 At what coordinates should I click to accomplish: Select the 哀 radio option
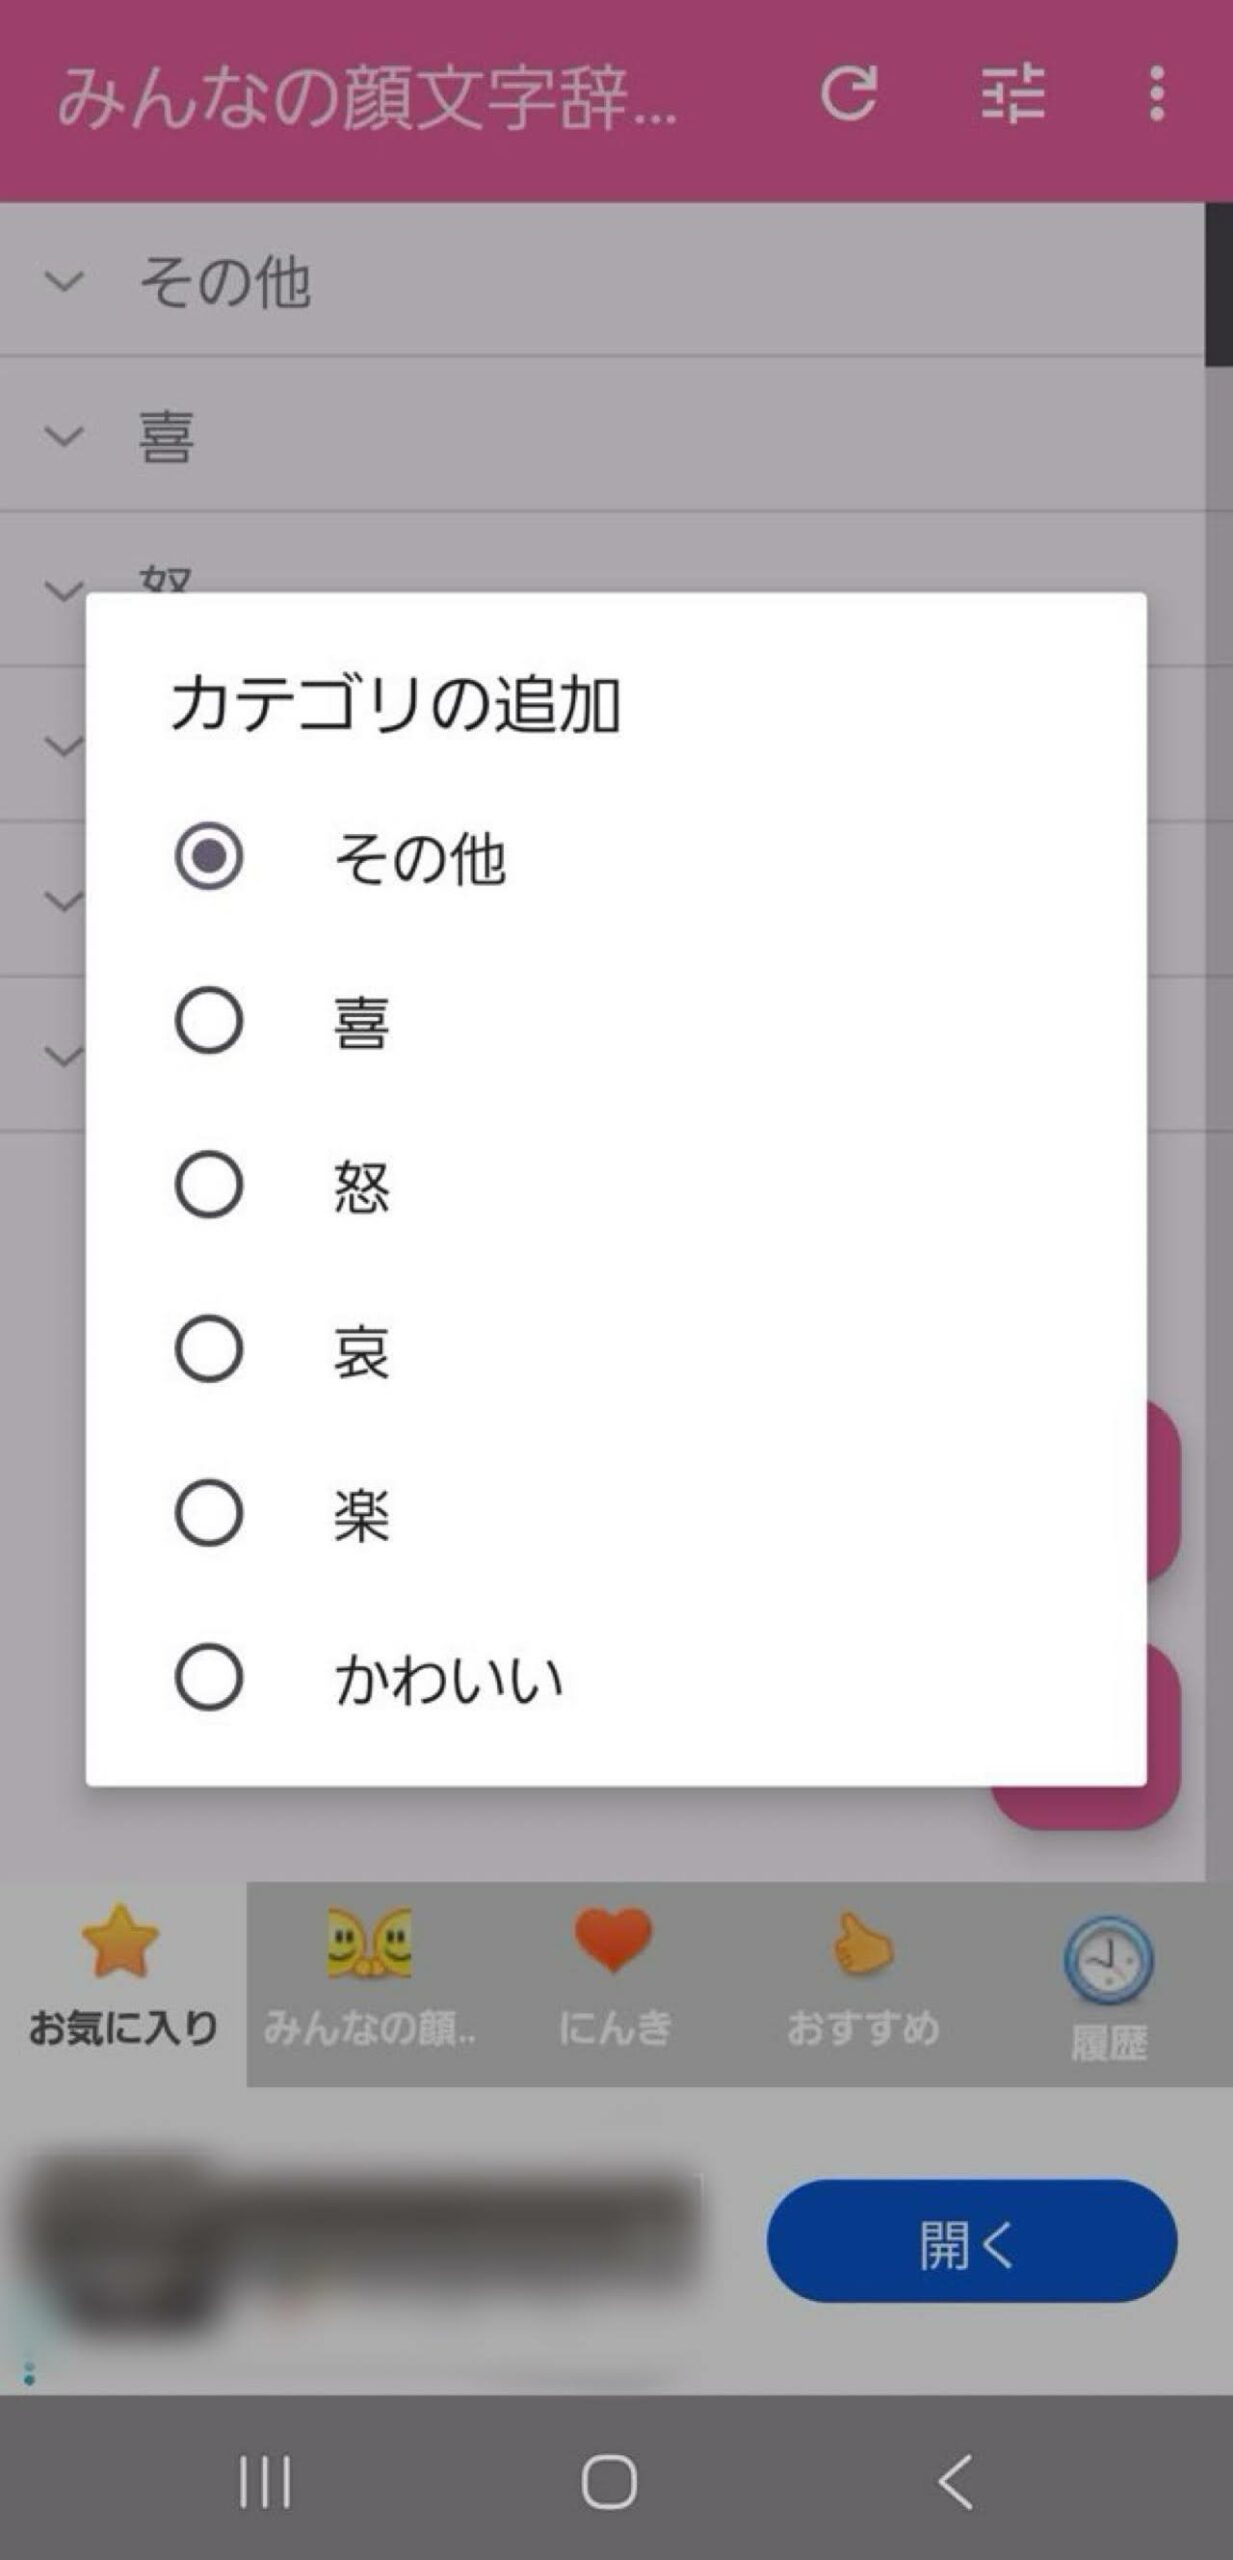point(209,1349)
